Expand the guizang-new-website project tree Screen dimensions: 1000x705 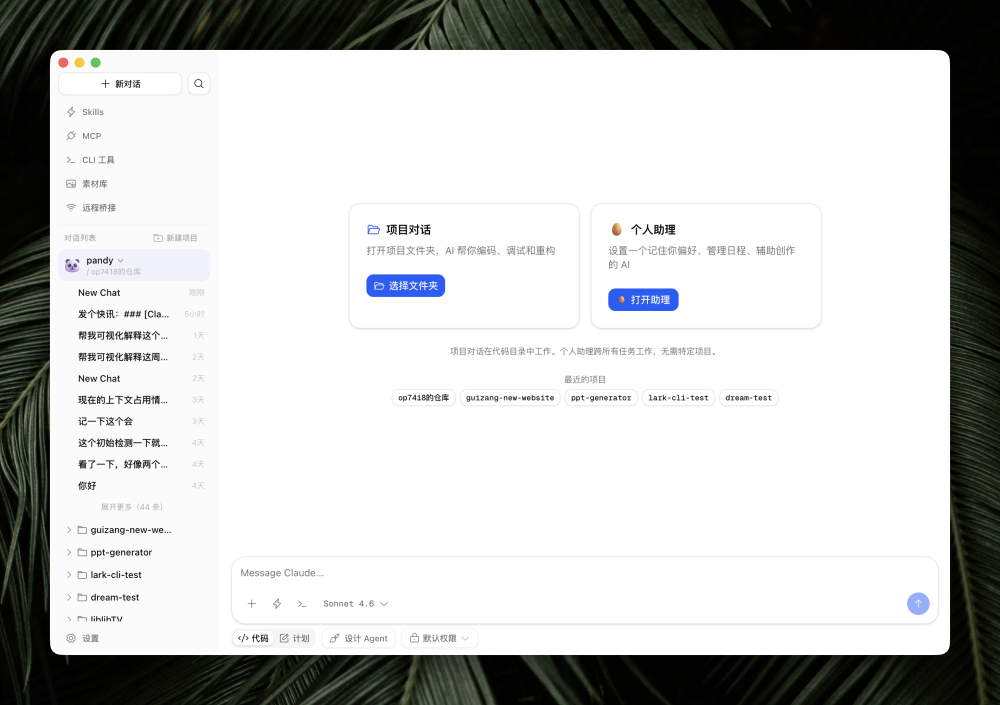click(68, 529)
